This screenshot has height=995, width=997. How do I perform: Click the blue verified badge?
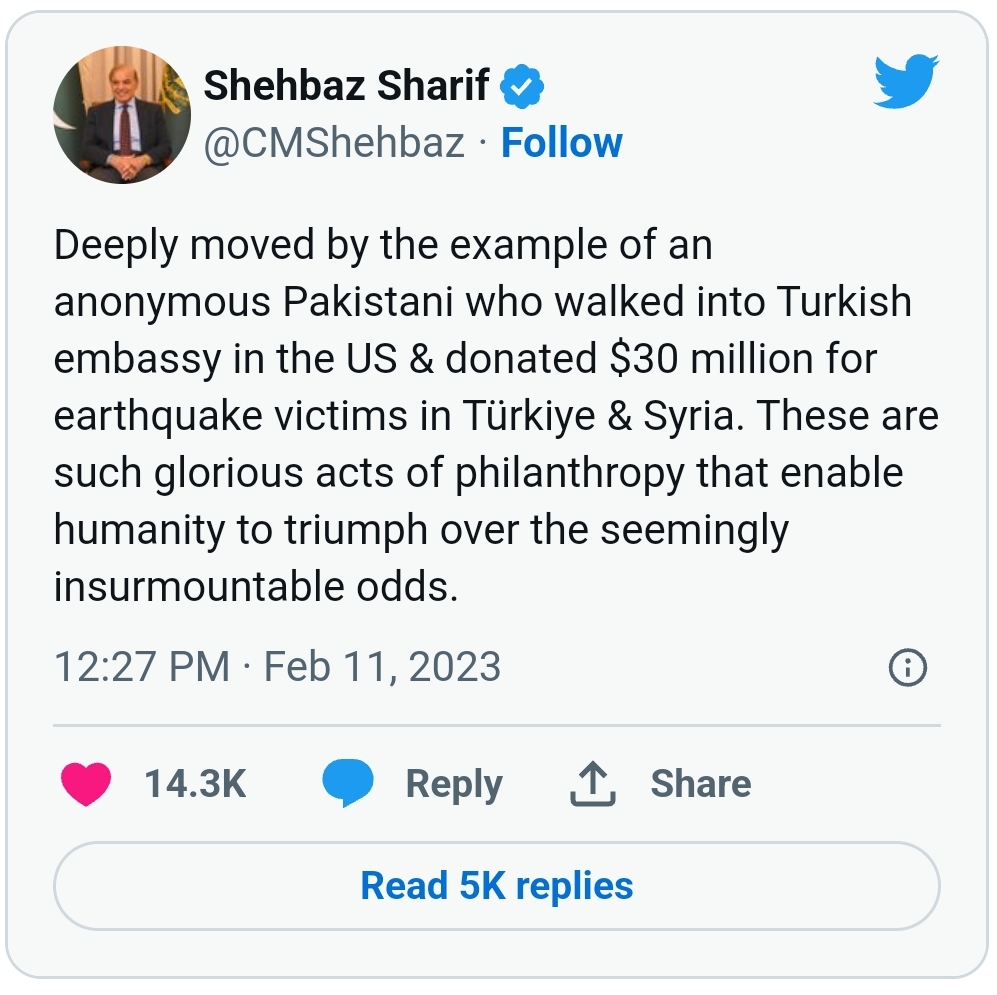pyautogui.click(x=522, y=88)
